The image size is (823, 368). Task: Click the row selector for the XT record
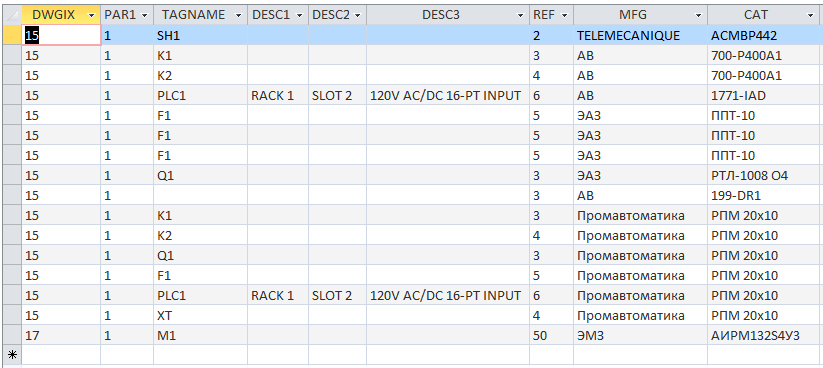click(12, 315)
